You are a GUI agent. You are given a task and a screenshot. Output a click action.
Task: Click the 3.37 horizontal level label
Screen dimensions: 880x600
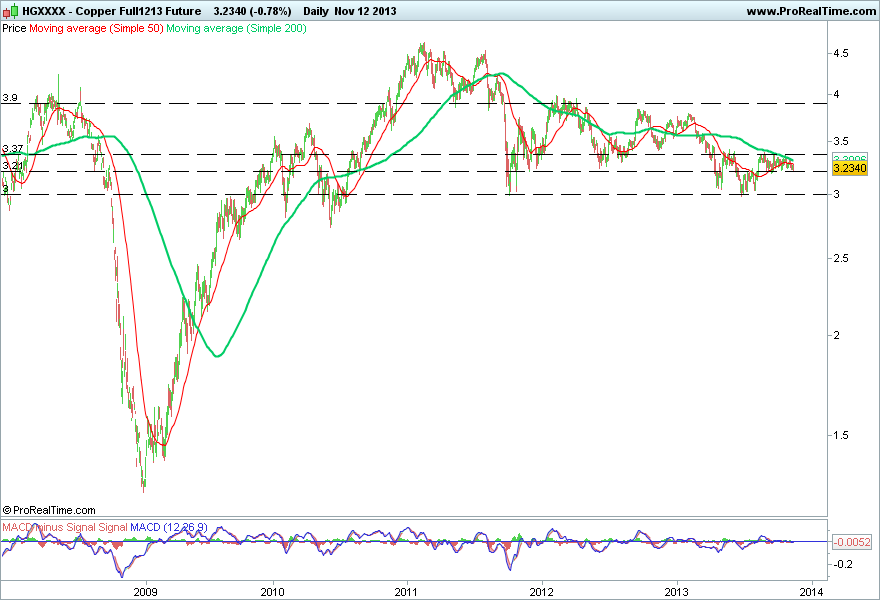coord(12,149)
